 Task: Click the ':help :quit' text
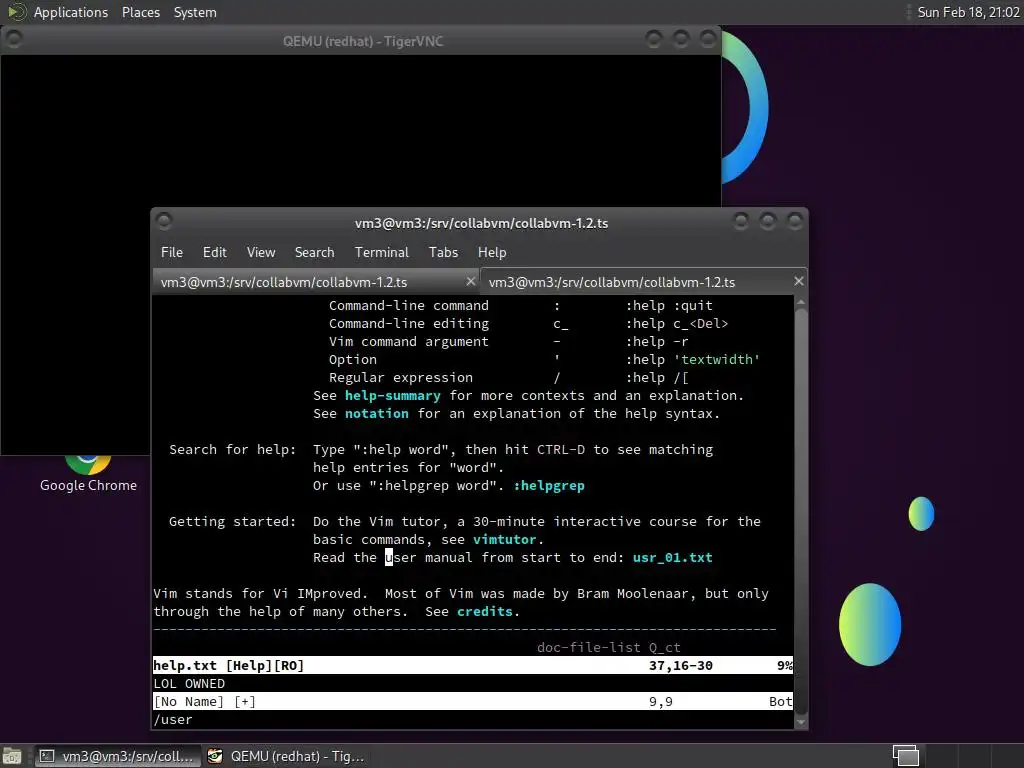pos(669,306)
